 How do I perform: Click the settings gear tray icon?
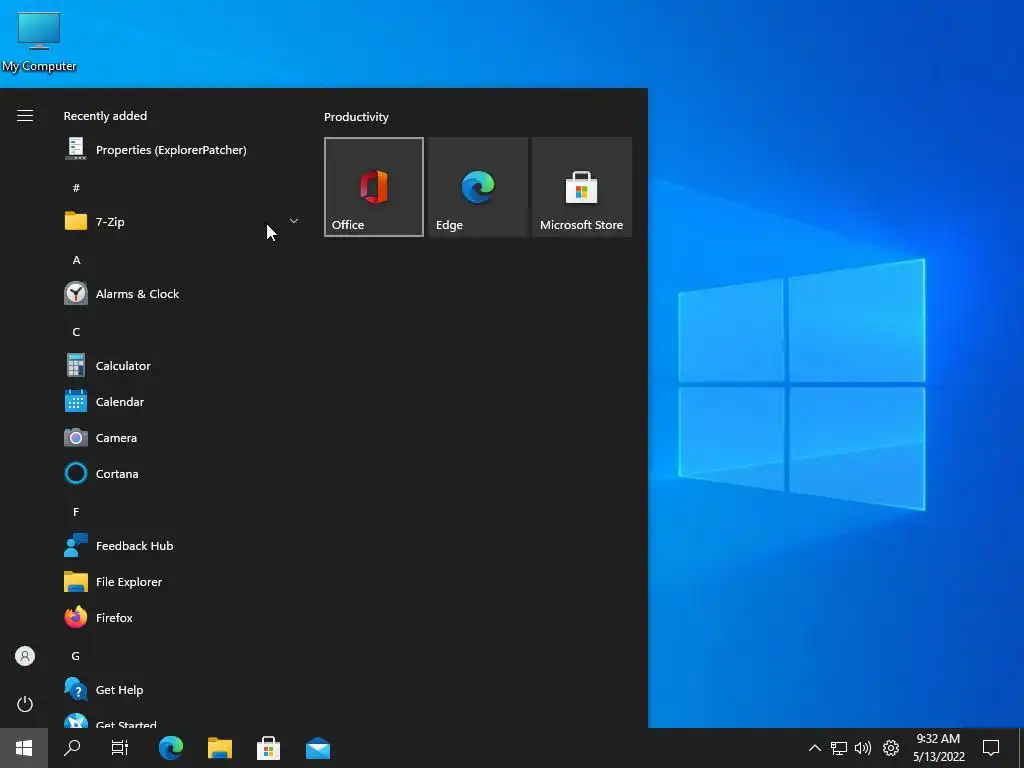(891, 748)
